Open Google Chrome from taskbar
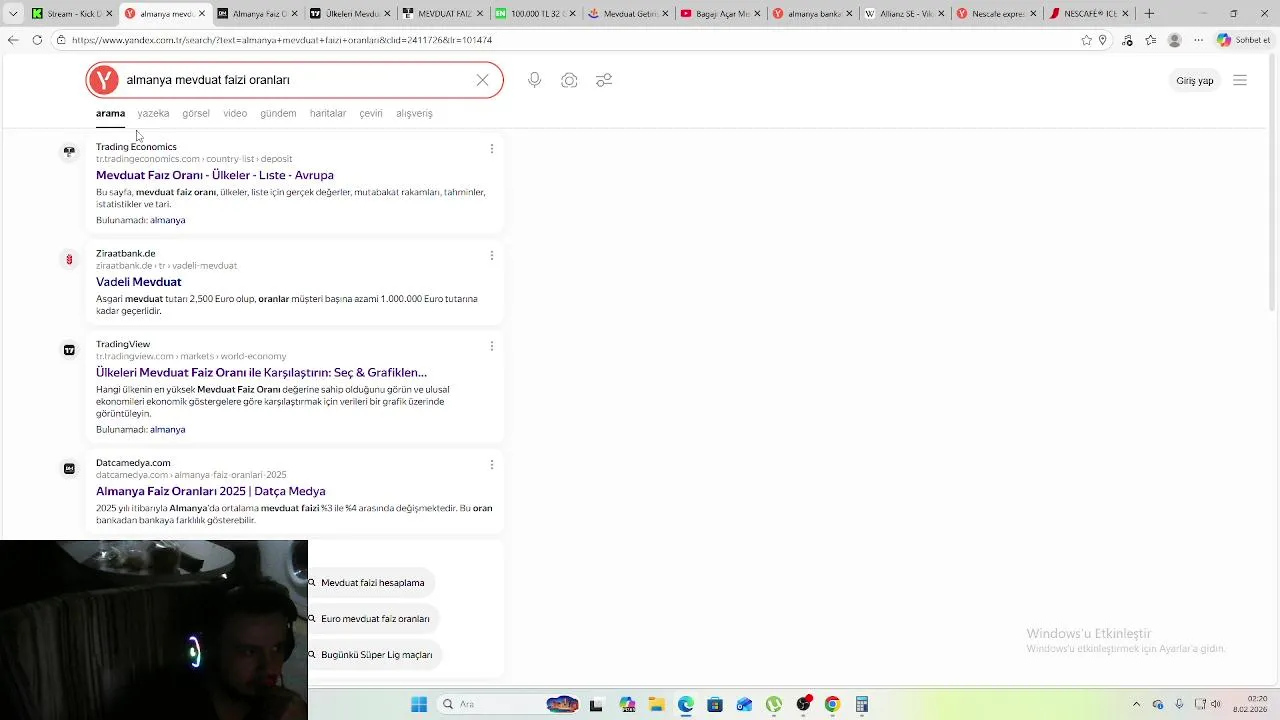The width and height of the screenshot is (1280, 720). click(832, 704)
